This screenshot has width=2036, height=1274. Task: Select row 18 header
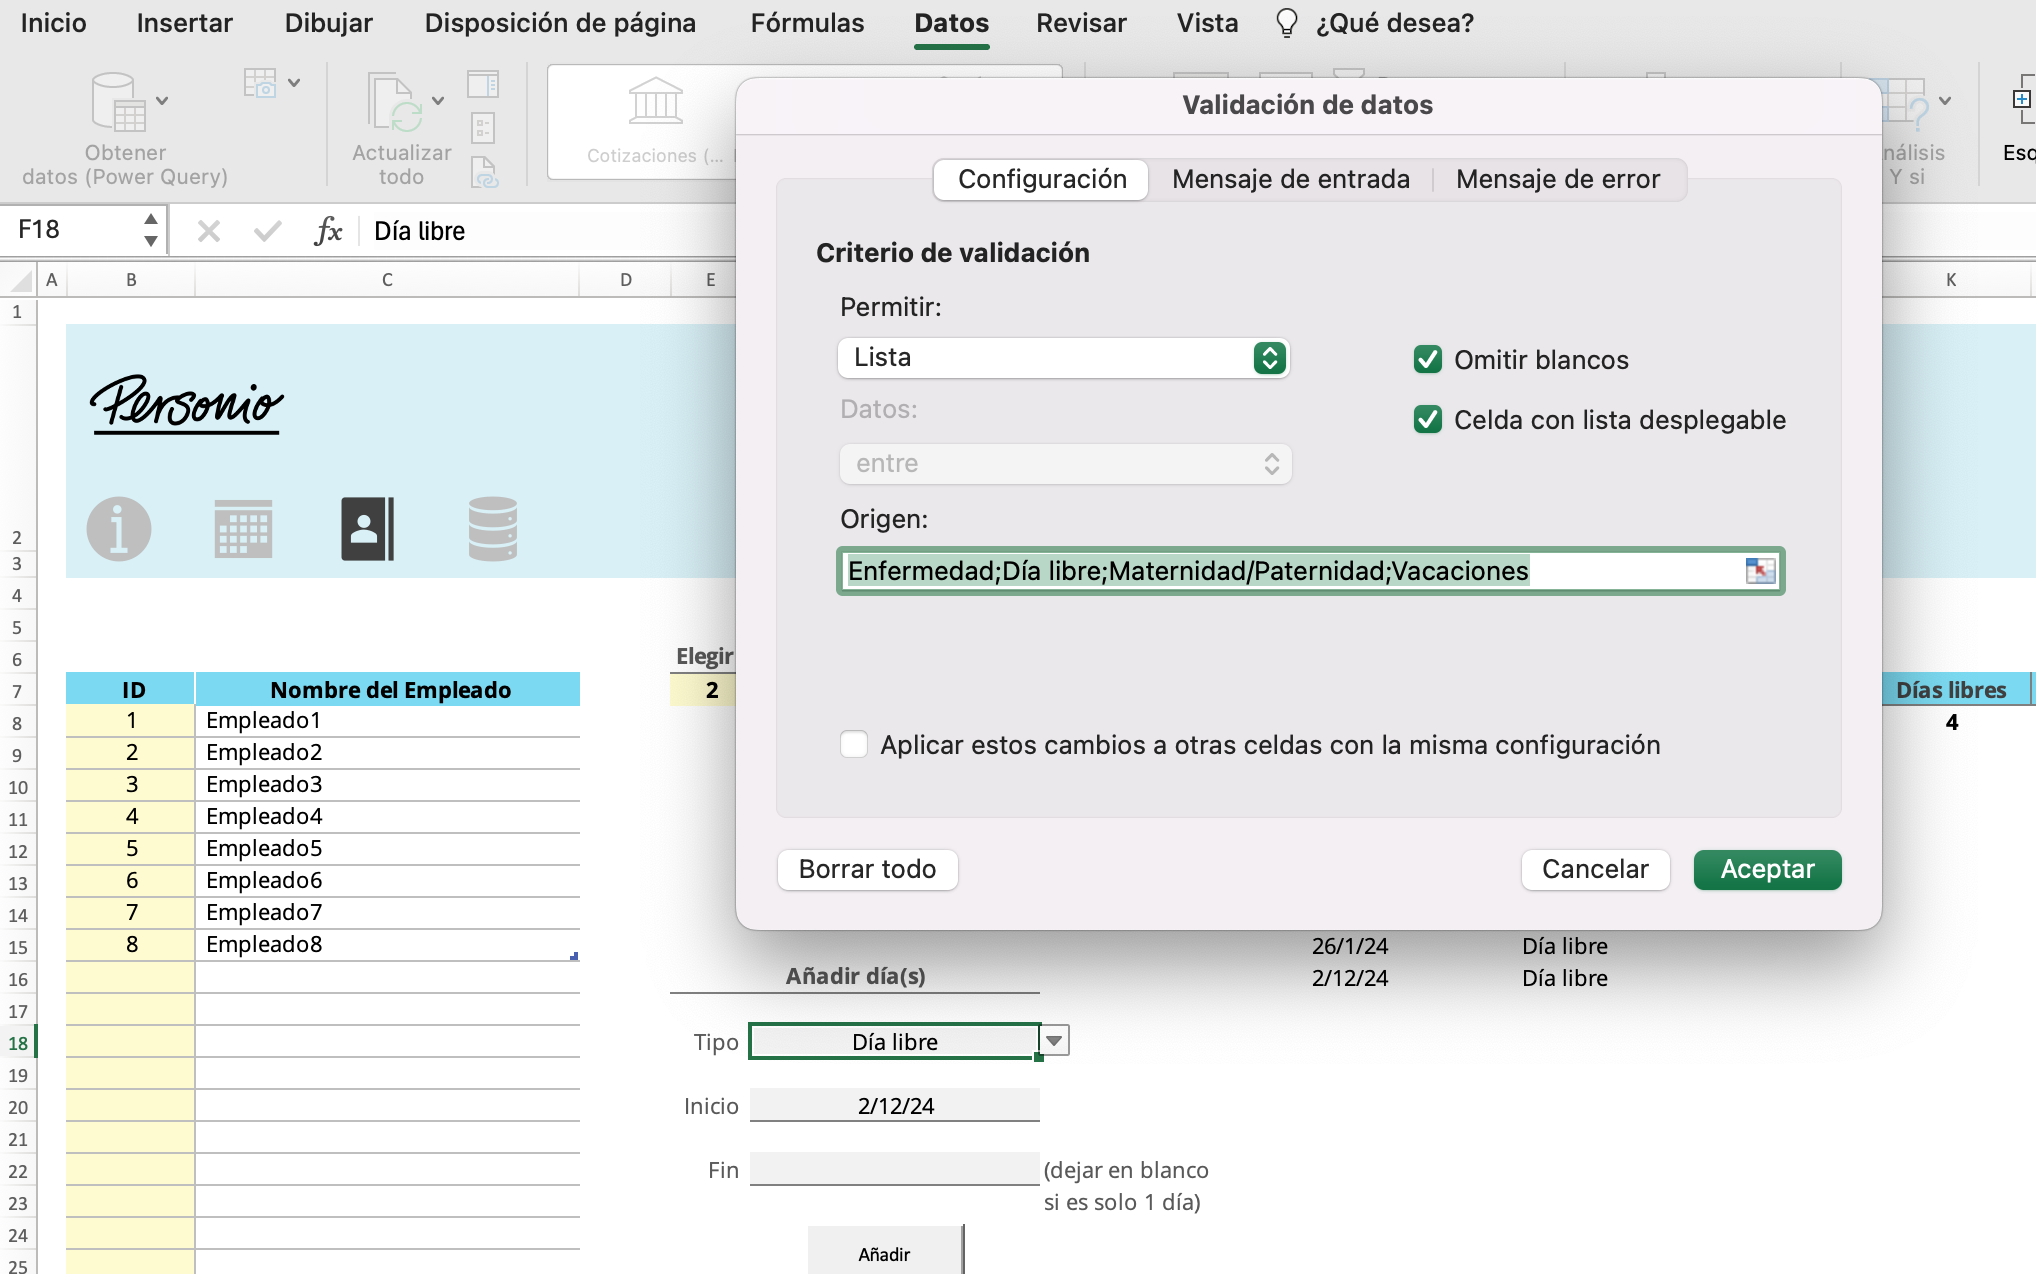pyautogui.click(x=18, y=1043)
